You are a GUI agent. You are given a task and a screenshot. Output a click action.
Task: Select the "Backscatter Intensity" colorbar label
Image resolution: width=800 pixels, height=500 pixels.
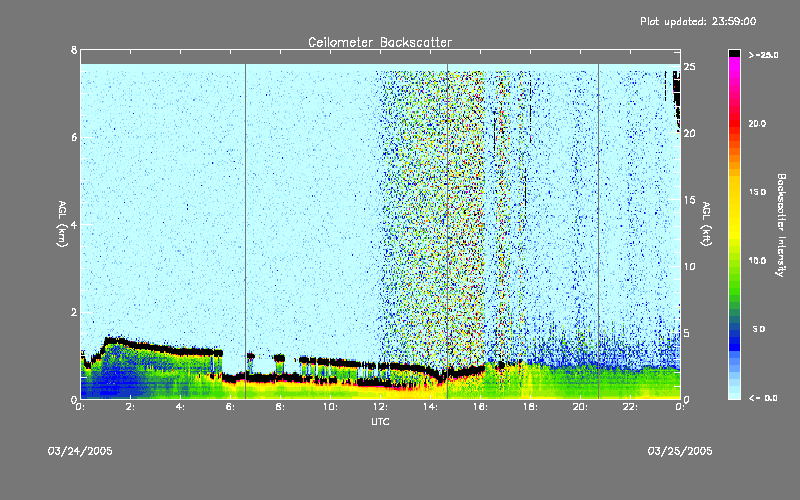pos(781,225)
